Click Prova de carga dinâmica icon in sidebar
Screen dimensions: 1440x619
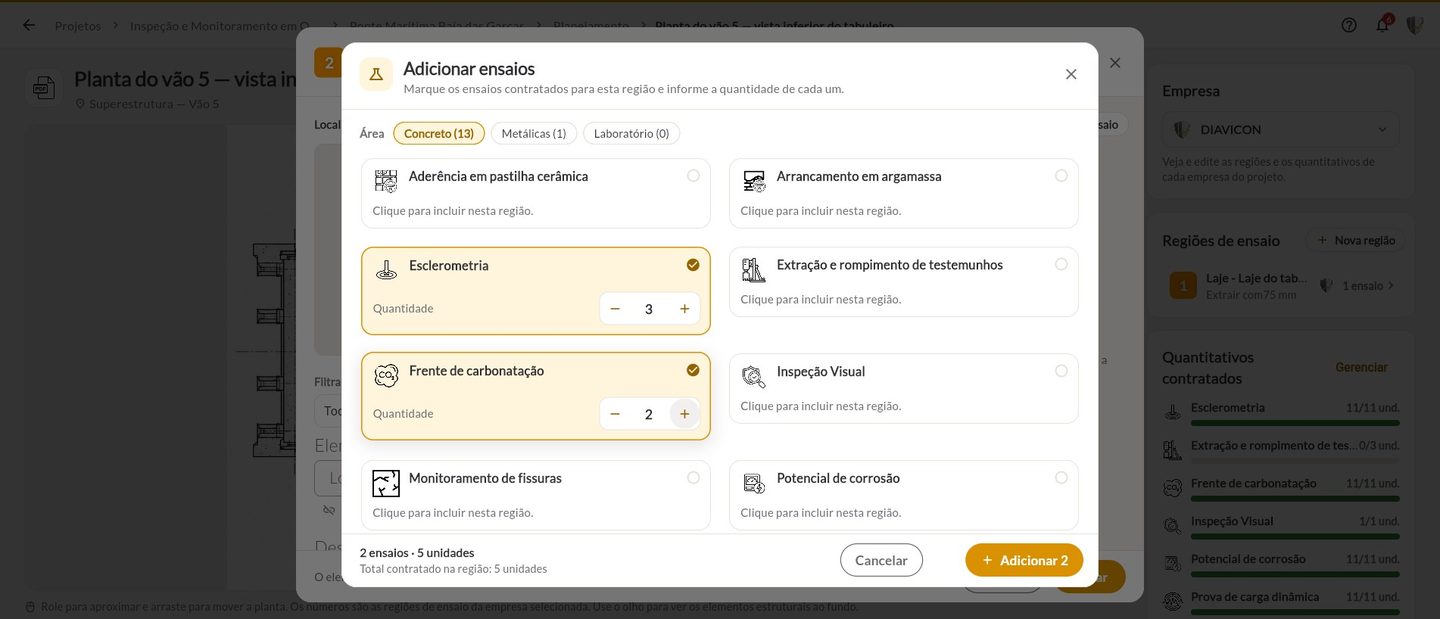(1173, 601)
